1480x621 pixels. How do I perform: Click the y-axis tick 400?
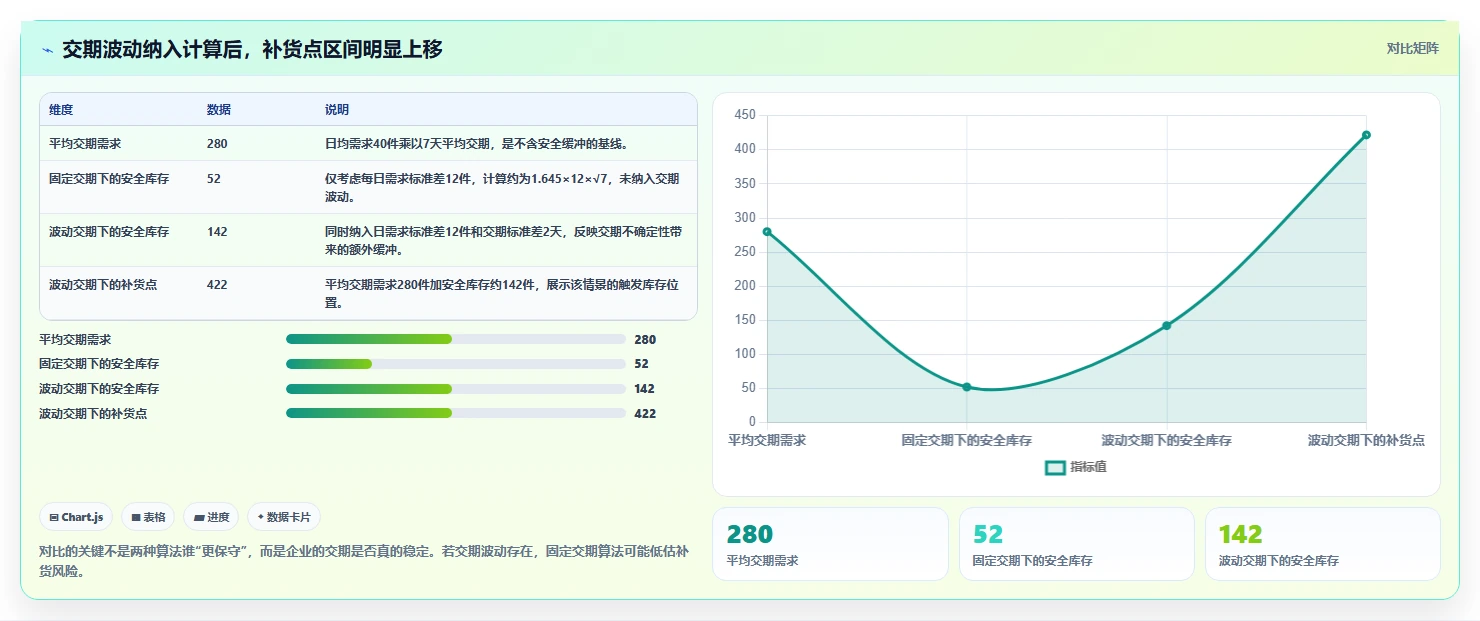point(744,149)
